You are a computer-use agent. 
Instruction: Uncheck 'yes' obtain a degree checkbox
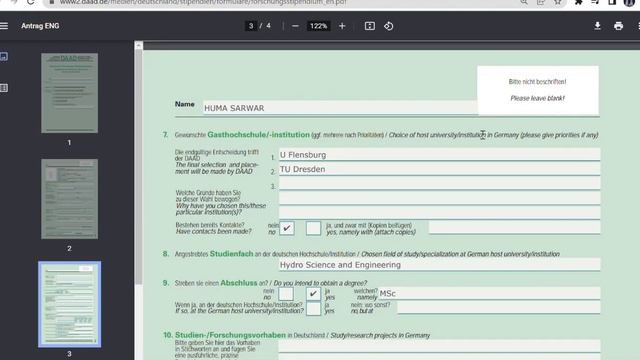pos(313,294)
